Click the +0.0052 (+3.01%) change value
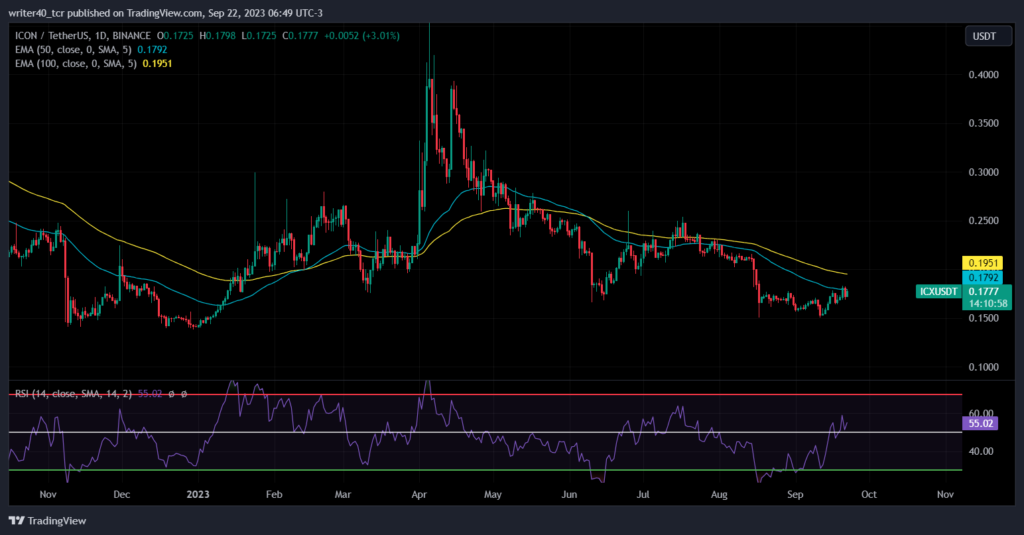 361,36
